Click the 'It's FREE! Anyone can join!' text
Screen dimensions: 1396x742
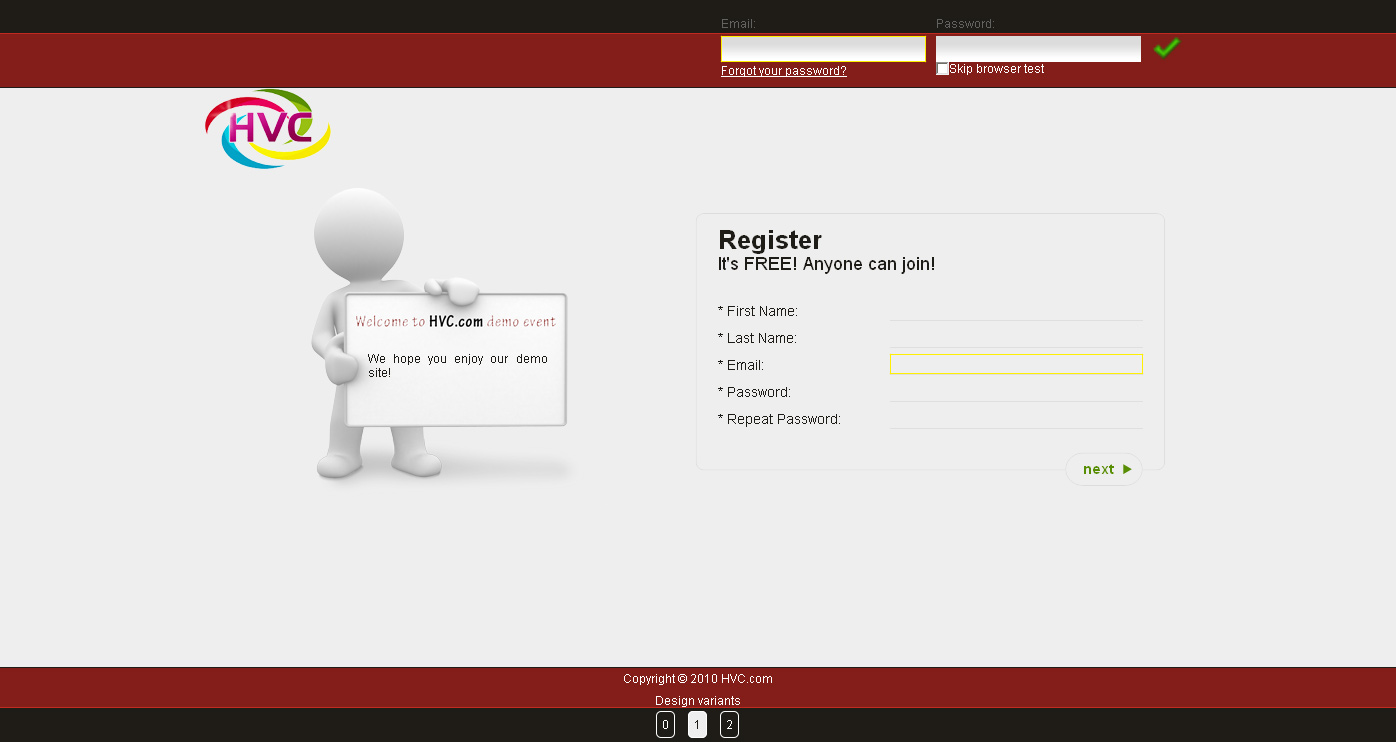(x=827, y=265)
